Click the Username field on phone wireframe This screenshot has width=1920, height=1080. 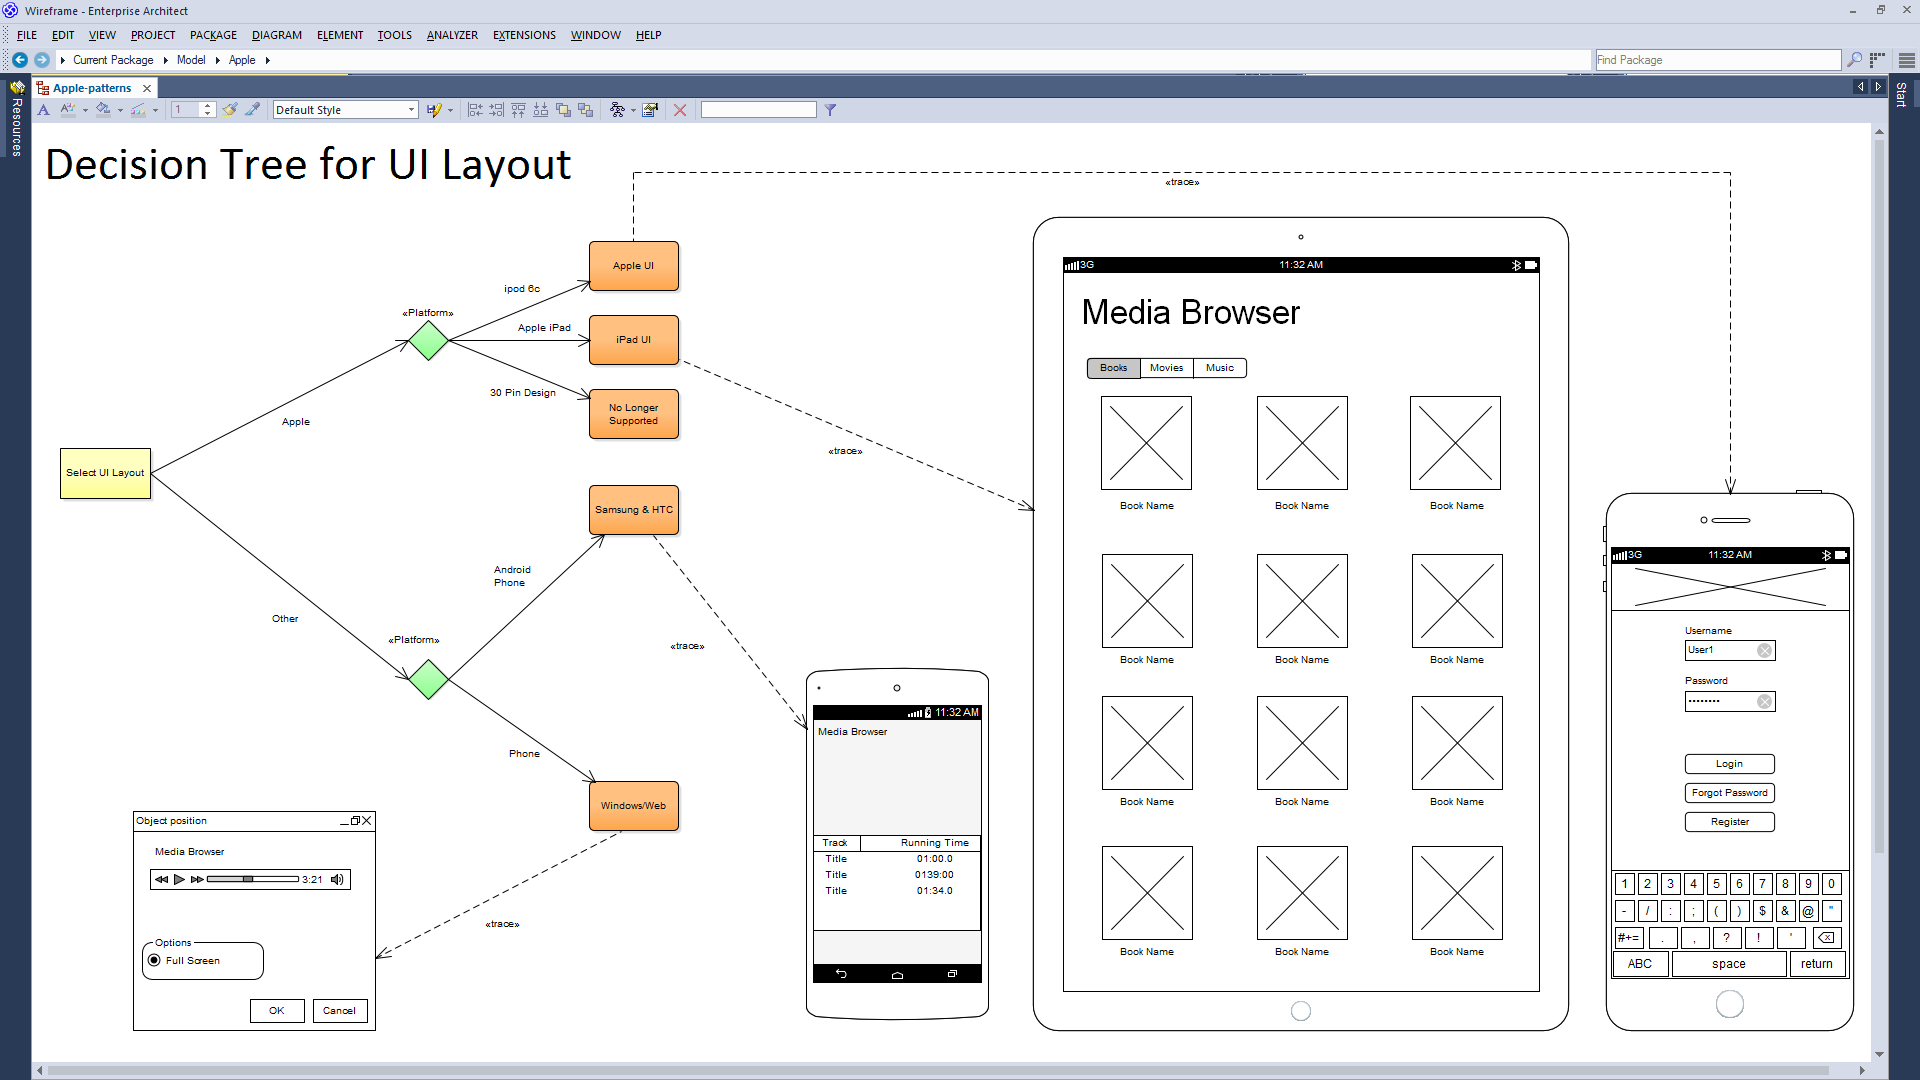[x=1729, y=650]
